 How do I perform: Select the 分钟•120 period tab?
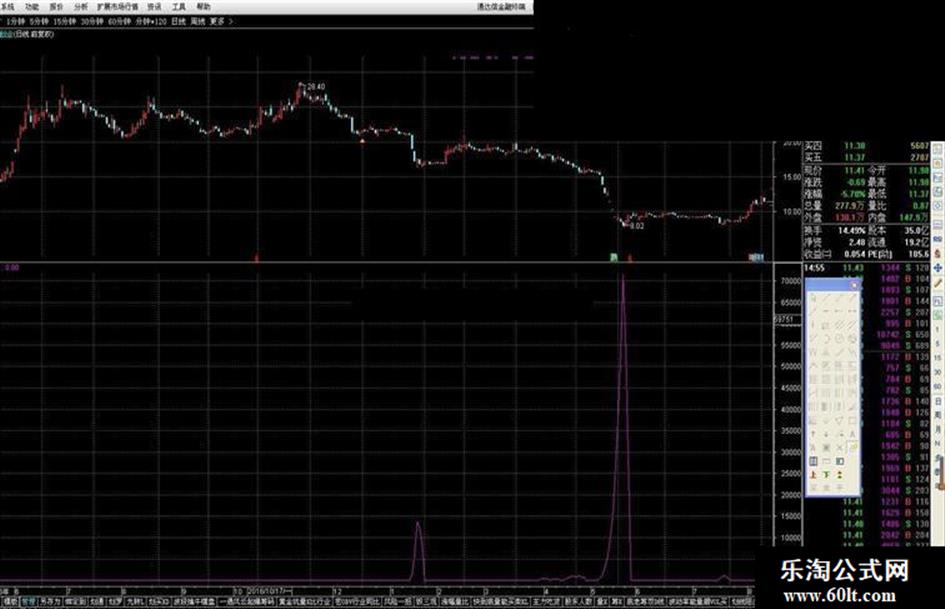(151, 21)
